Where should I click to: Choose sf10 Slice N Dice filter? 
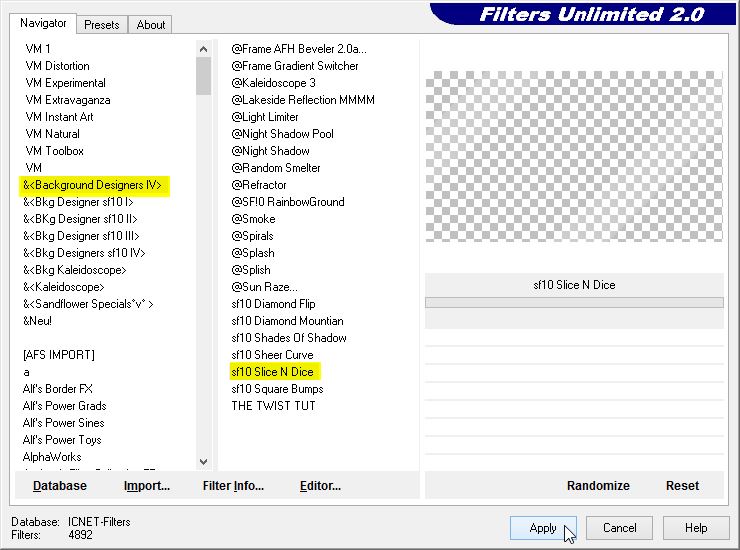pyautogui.click(x=272, y=372)
